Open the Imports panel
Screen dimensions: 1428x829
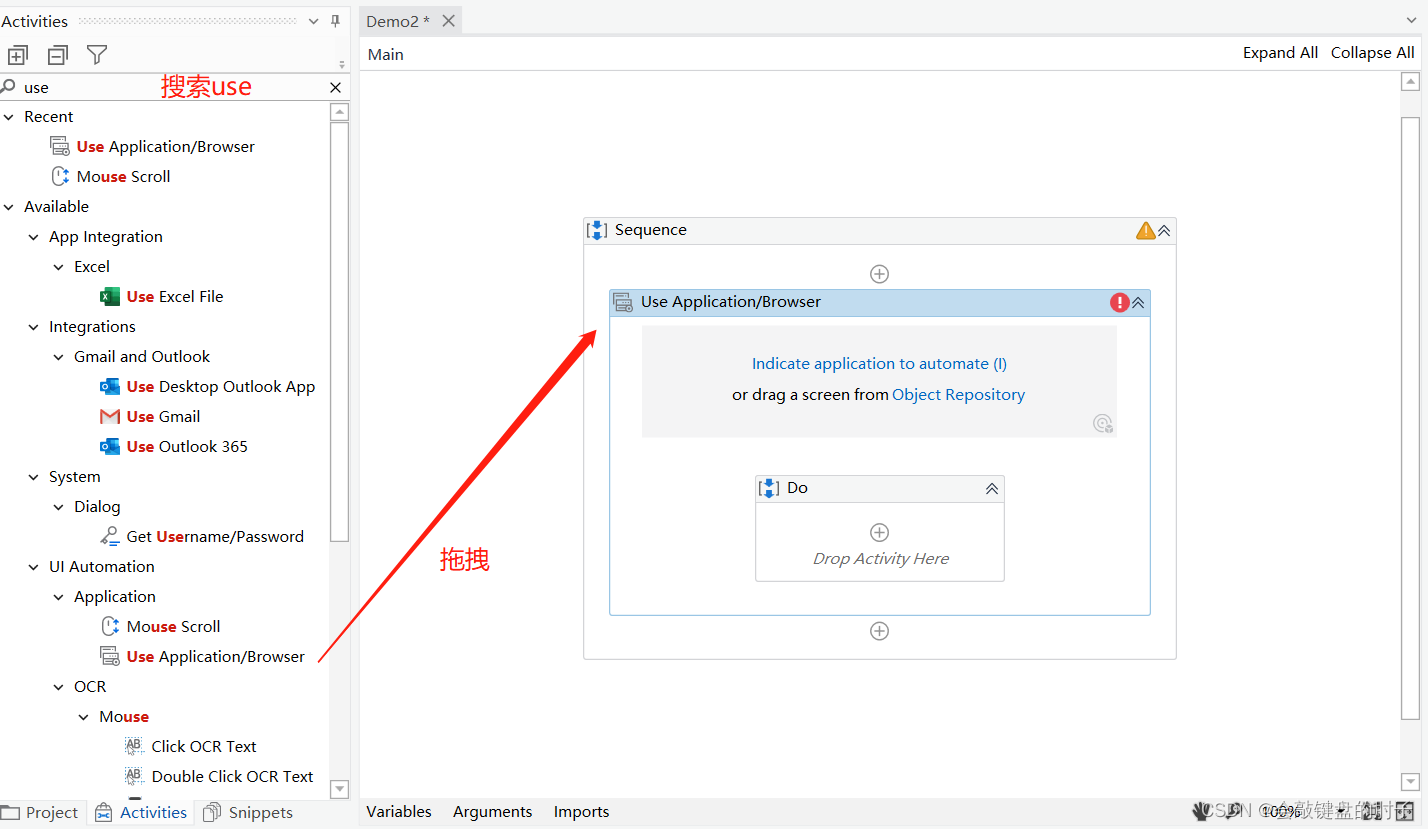pyautogui.click(x=582, y=811)
